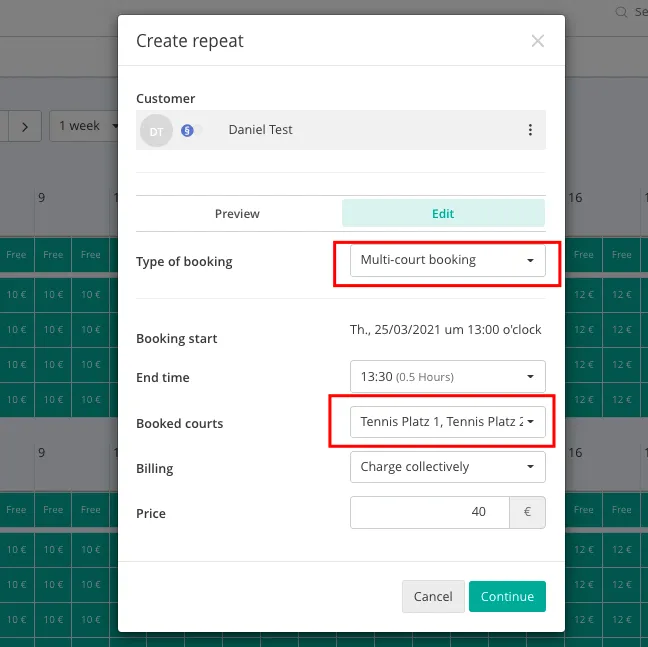
Task: Click the Daniel Test customer name
Action: (260, 130)
